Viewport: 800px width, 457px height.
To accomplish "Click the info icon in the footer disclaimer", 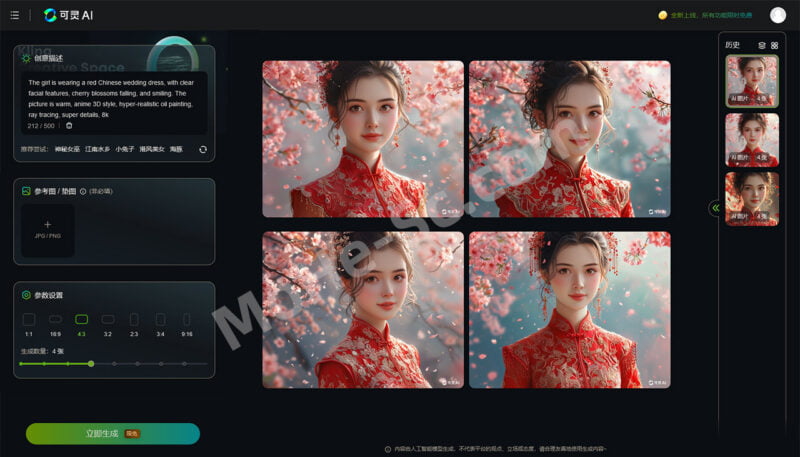I will [388, 449].
